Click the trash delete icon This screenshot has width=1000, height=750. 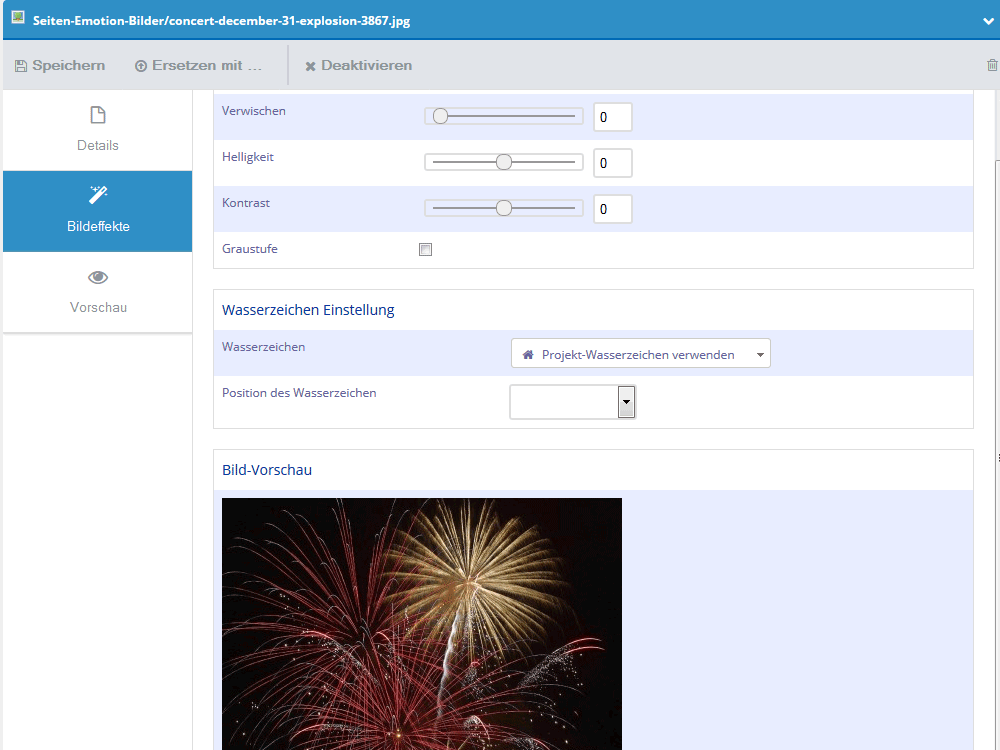pyautogui.click(x=992, y=64)
